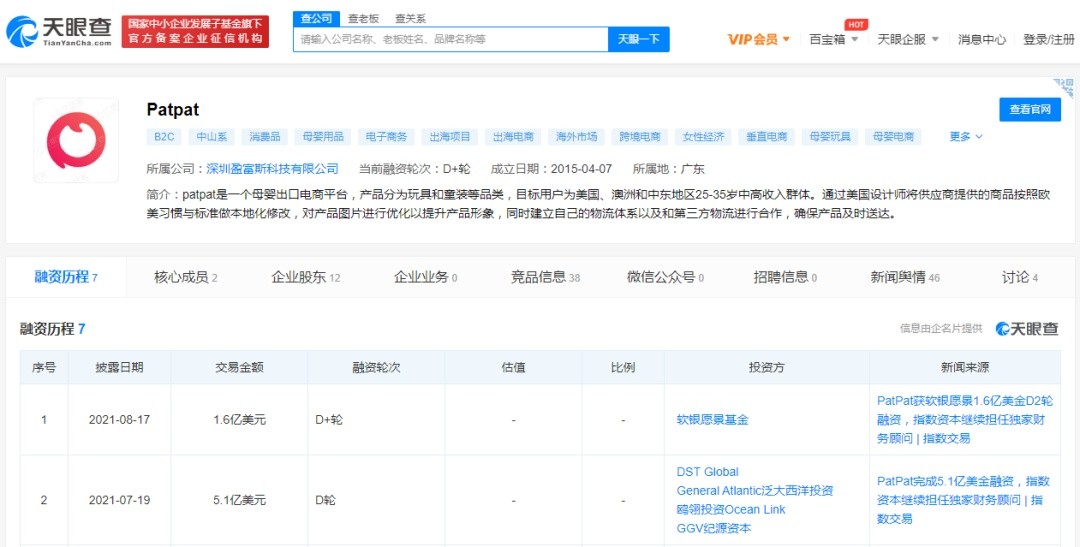Click the 查看官网 button

click(1030, 110)
